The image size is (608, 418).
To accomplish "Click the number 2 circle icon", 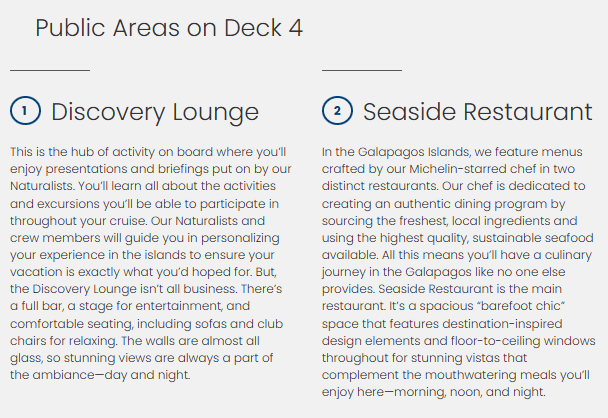I will click(x=337, y=111).
